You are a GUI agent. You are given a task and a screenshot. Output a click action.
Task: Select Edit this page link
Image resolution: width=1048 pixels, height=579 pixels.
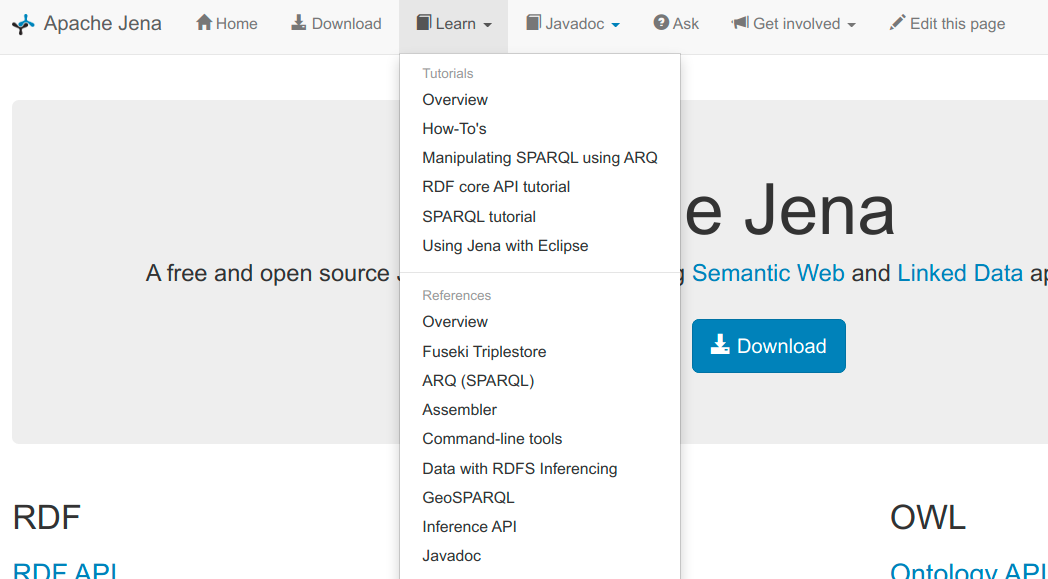pyautogui.click(x=947, y=23)
